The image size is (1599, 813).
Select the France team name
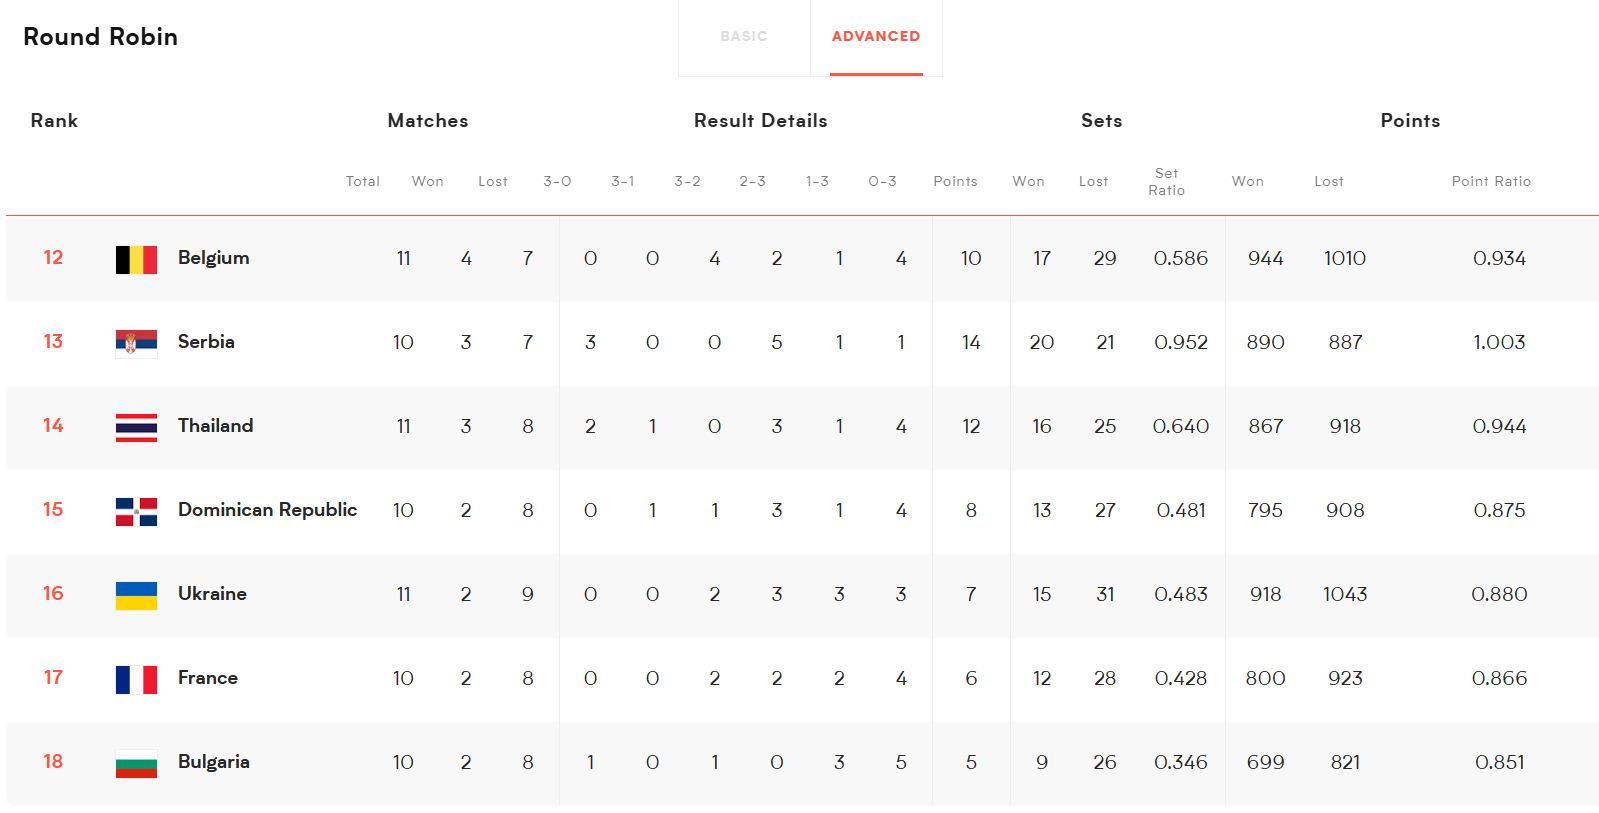click(208, 678)
